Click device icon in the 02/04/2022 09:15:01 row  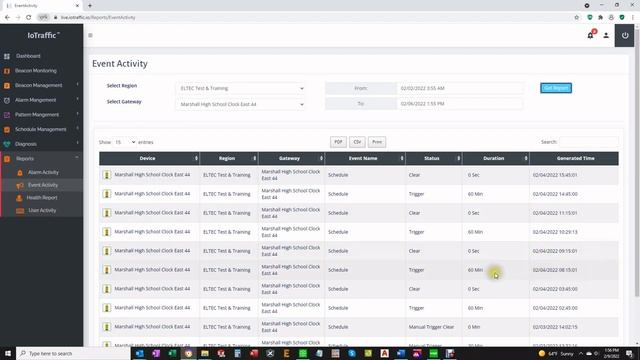[107, 251]
